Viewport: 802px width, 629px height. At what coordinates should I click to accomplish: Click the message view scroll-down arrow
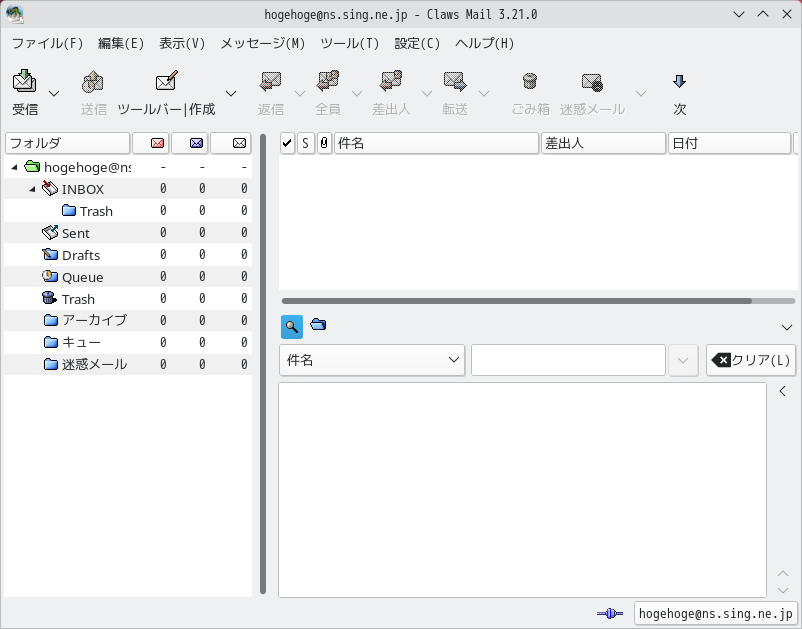click(x=783, y=590)
